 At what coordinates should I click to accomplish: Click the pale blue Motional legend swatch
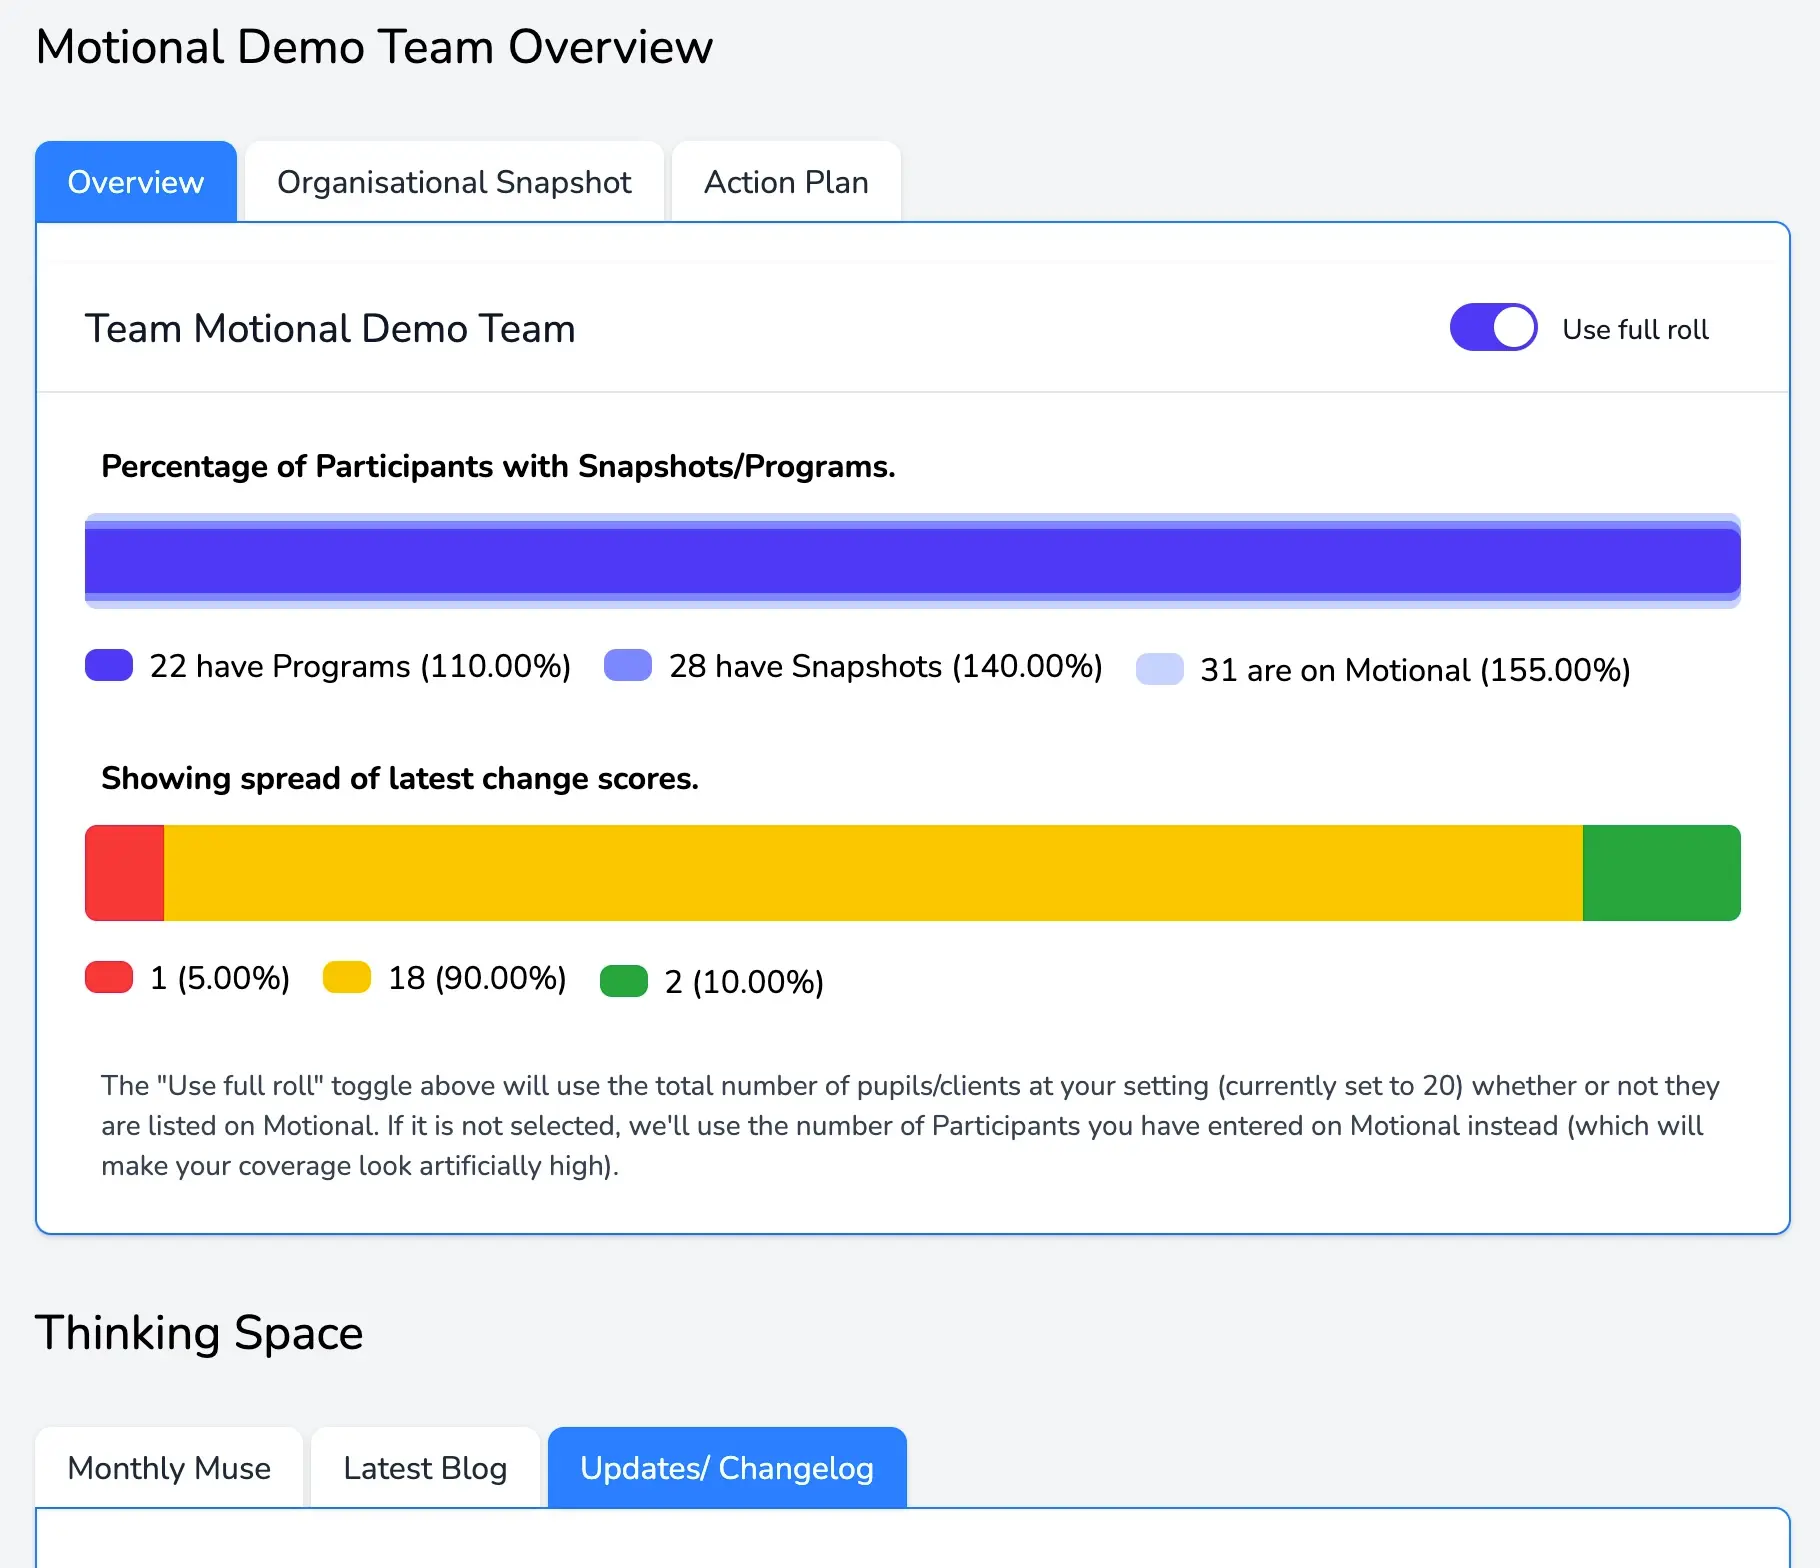click(x=1160, y=670)
